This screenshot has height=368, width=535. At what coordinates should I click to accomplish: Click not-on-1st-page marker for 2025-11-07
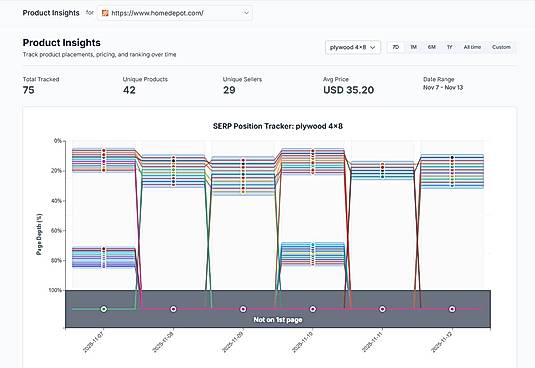point(104,309)
